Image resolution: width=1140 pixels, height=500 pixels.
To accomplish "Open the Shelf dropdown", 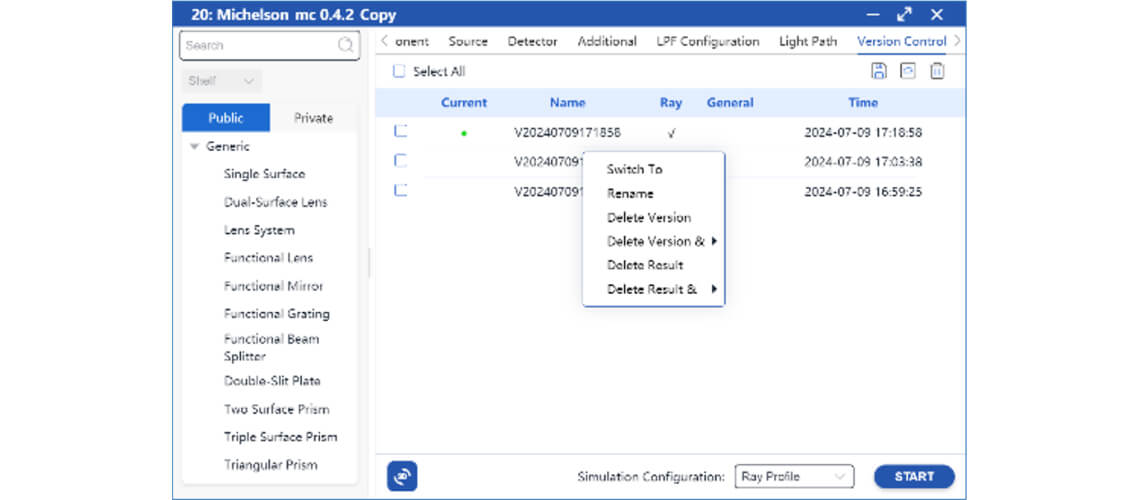I will point(222,81).
